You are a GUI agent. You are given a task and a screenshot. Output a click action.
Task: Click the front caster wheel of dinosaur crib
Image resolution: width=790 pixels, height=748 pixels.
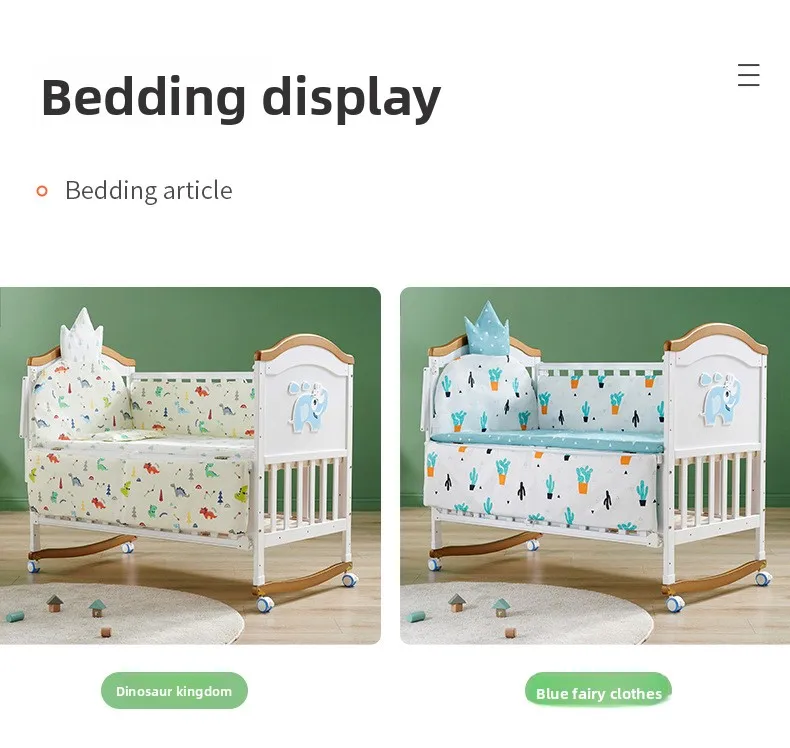coord(265,603)
